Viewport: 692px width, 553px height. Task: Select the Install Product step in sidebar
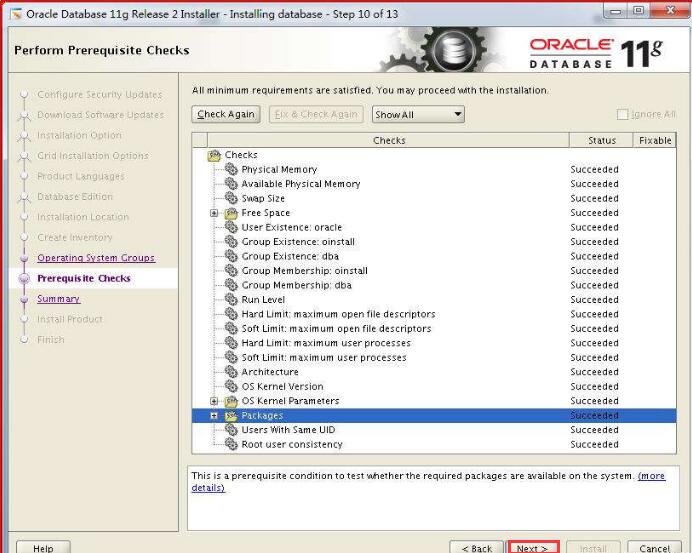click(x=70, y=319)
